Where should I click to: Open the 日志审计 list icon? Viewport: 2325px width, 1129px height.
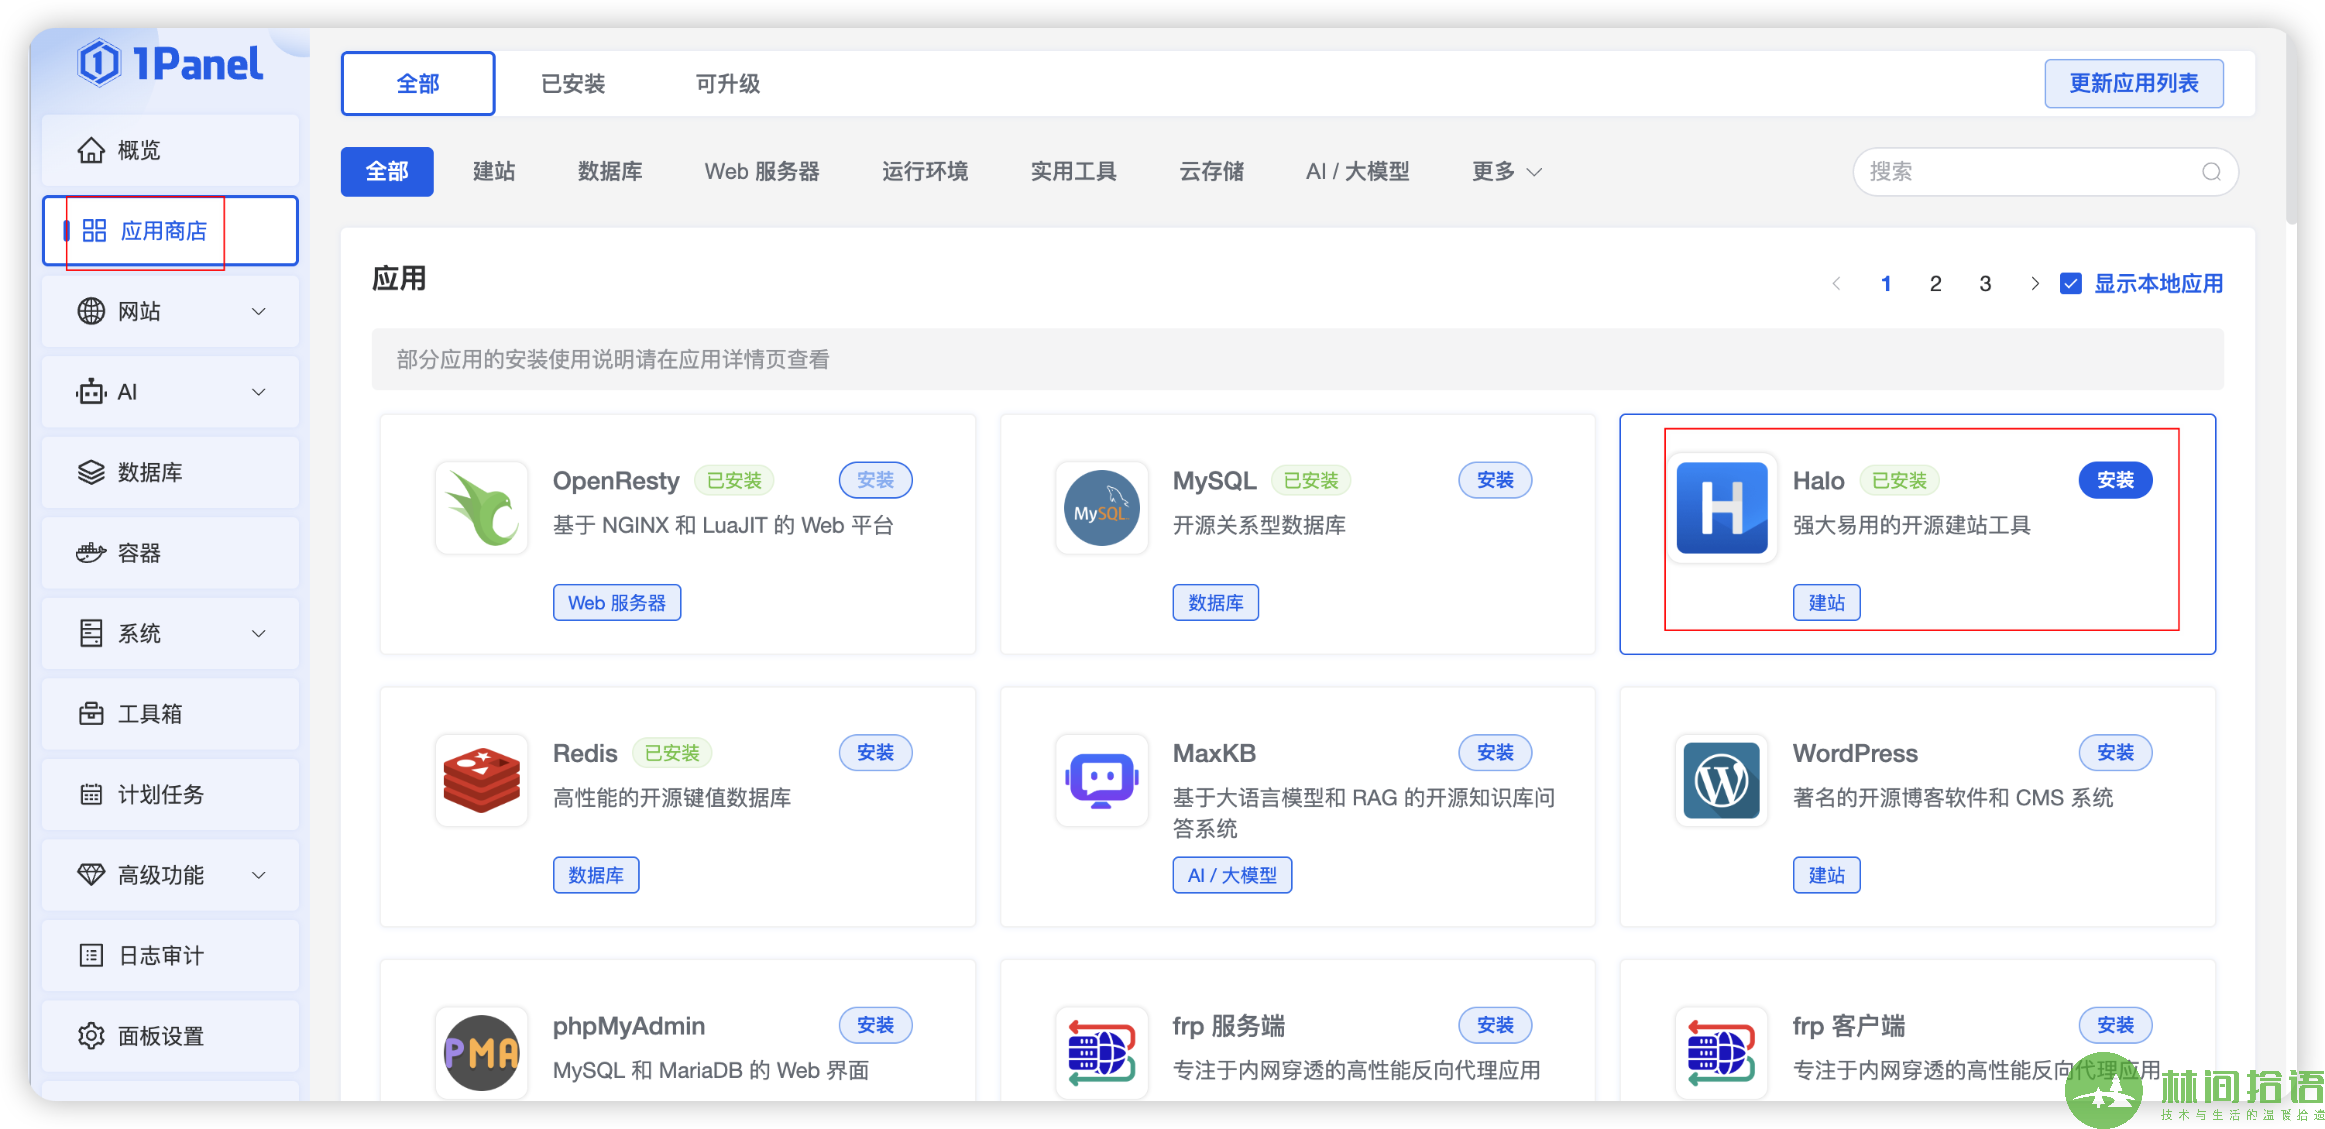tap(91, 955)
